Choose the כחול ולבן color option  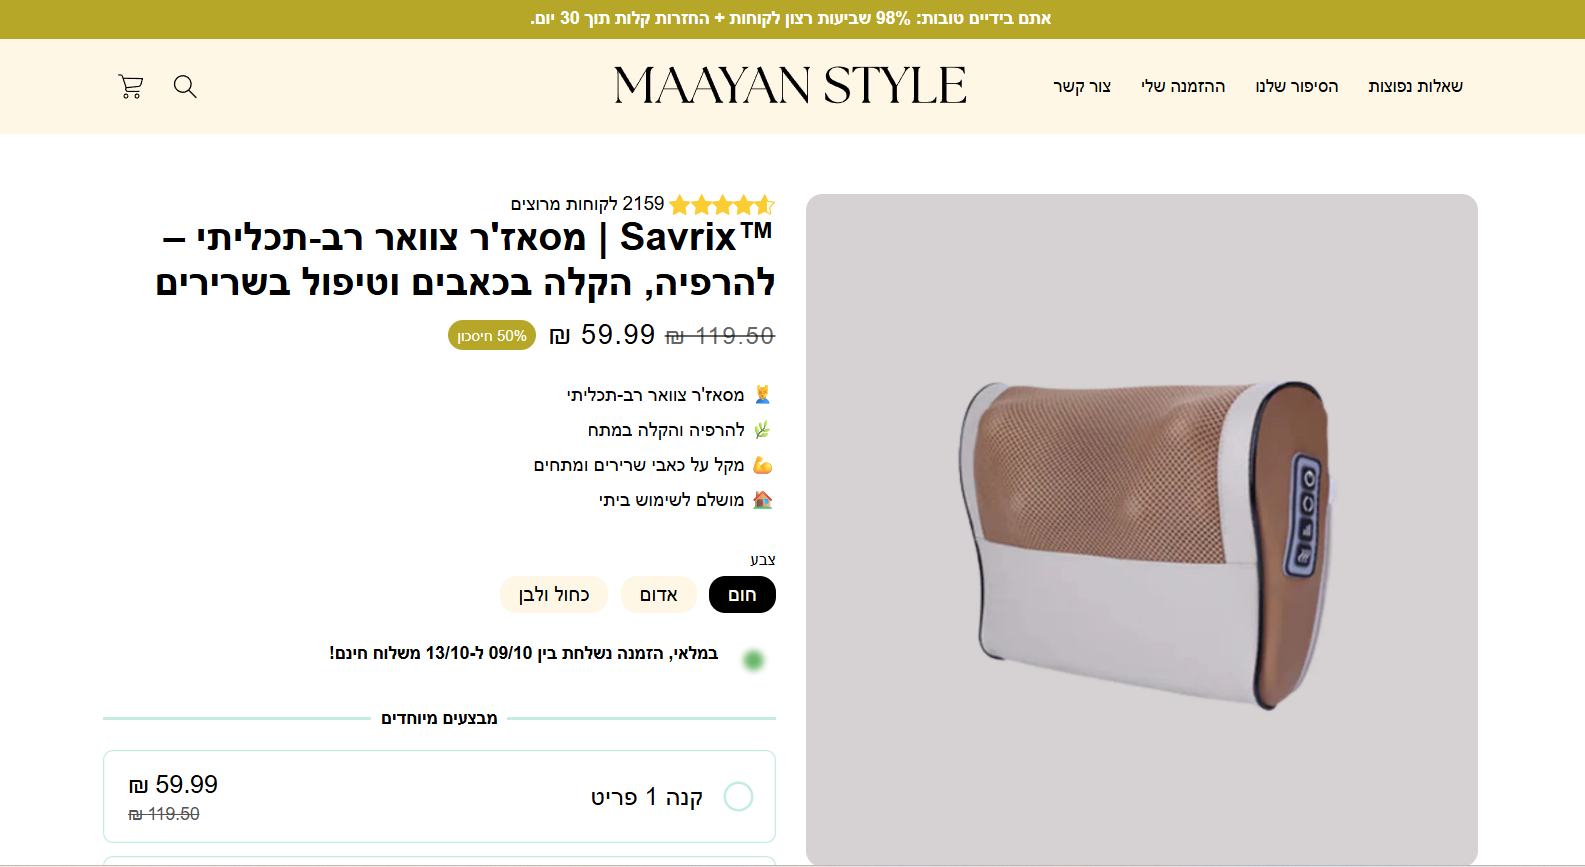pos(554,595)
